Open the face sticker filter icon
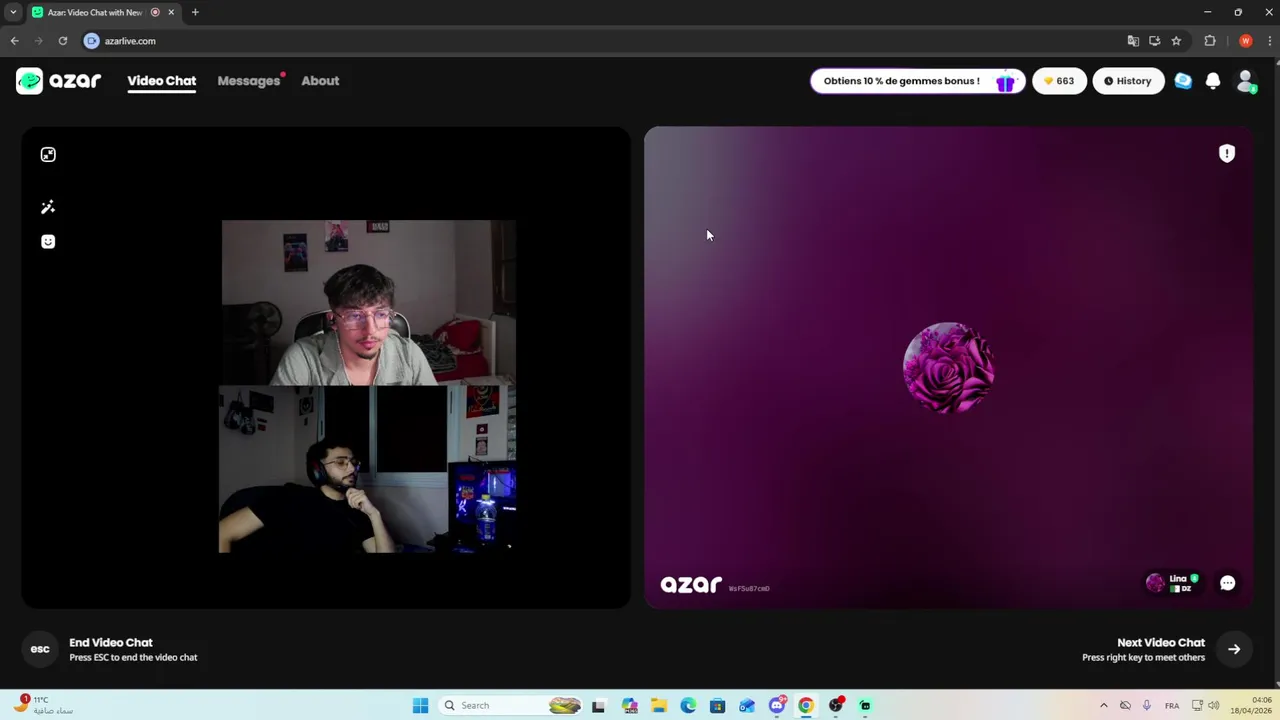The width and height of the screenshot is (1280, 720). [48, 241]
